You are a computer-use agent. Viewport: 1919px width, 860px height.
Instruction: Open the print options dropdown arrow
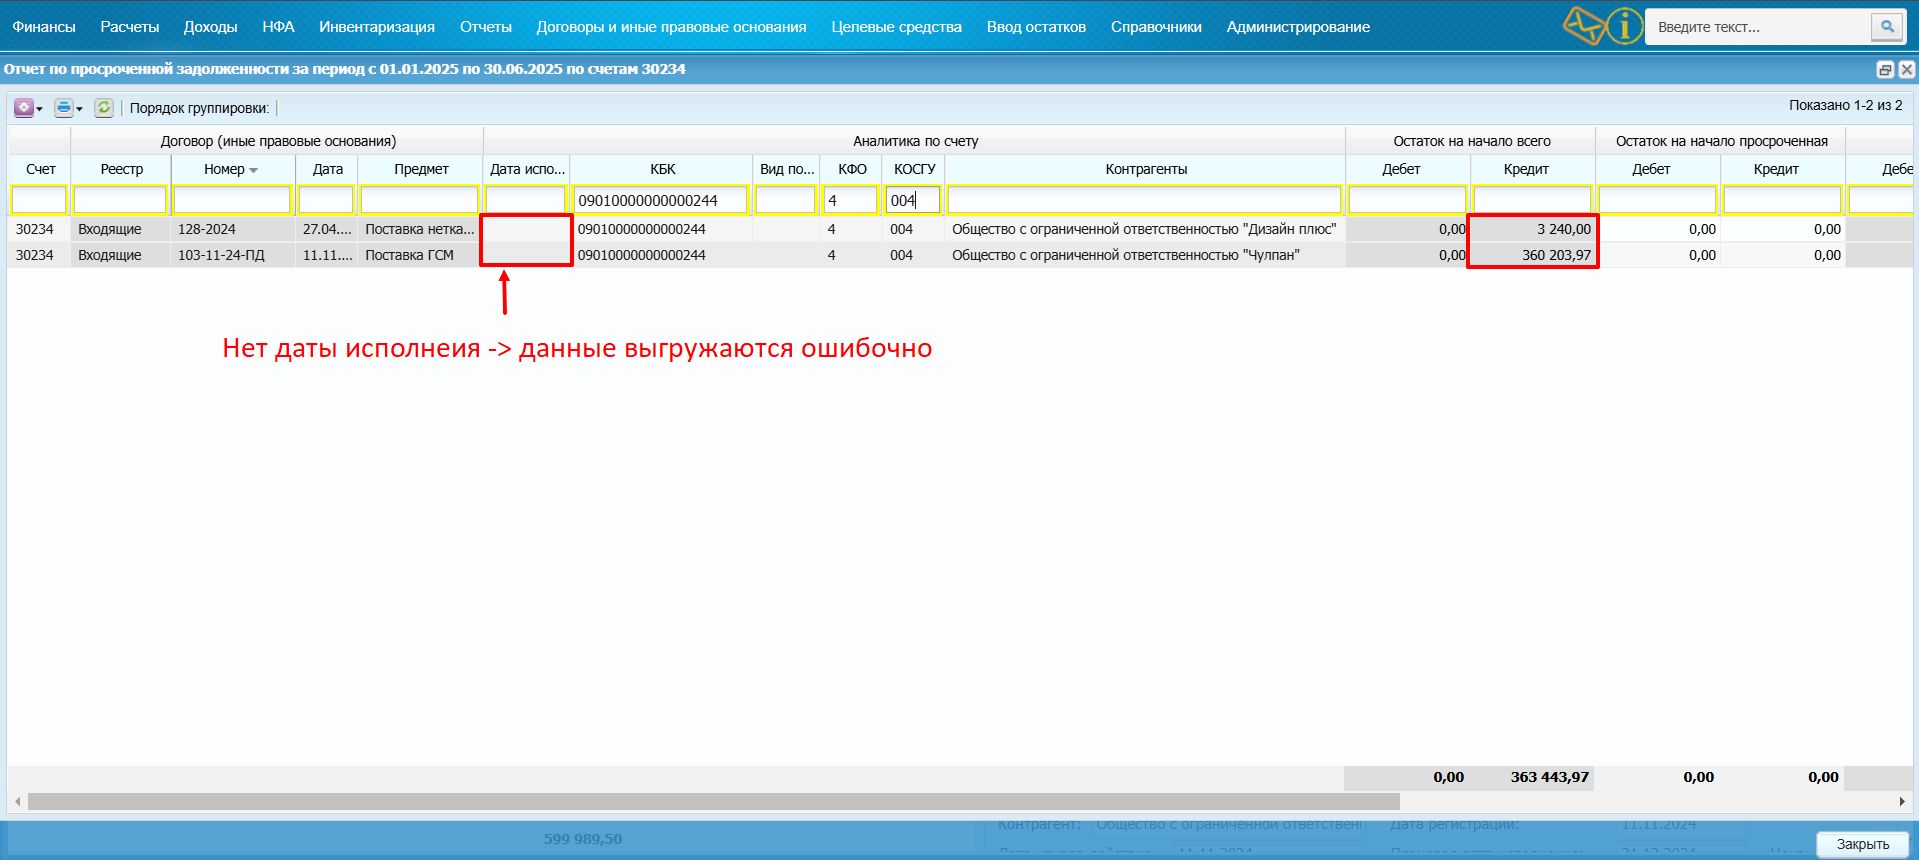[80, 109]
